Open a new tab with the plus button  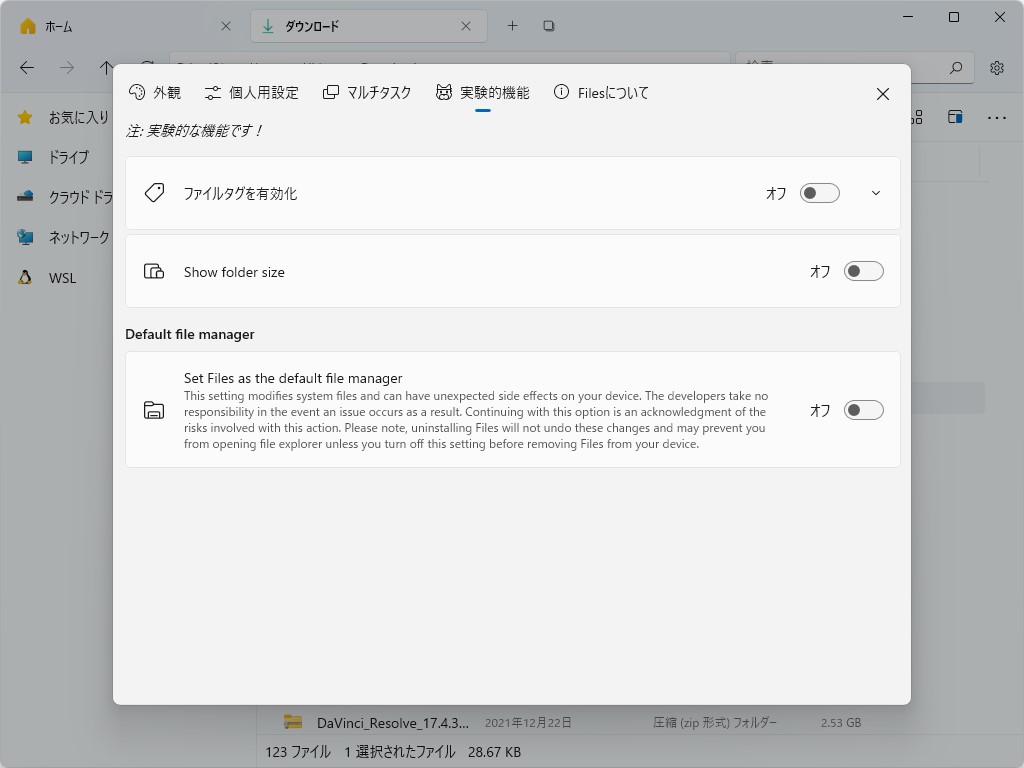click(x=512, y=26)
